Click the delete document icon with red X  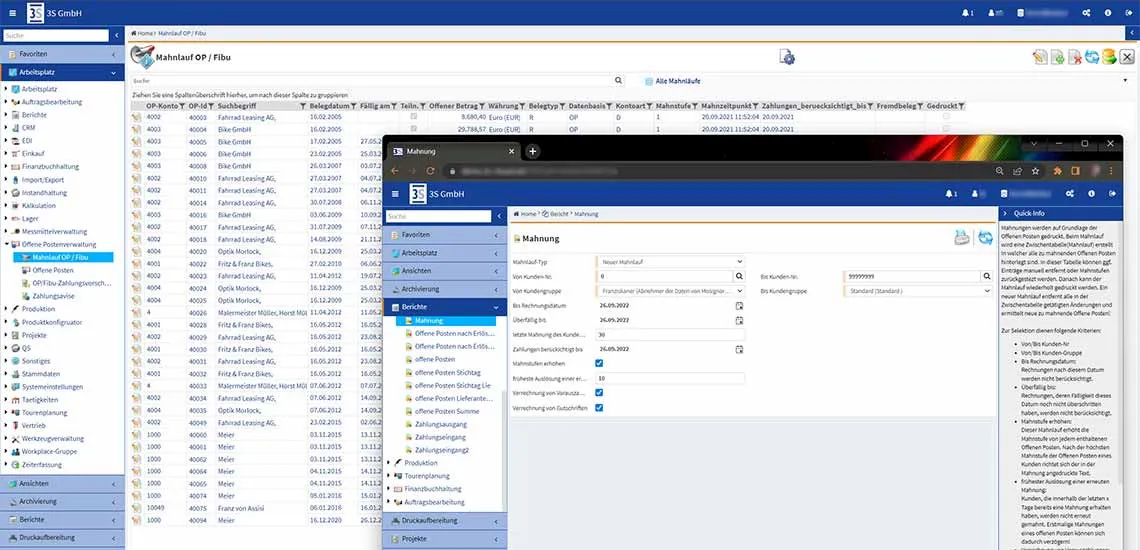[x=1075, y=57]
